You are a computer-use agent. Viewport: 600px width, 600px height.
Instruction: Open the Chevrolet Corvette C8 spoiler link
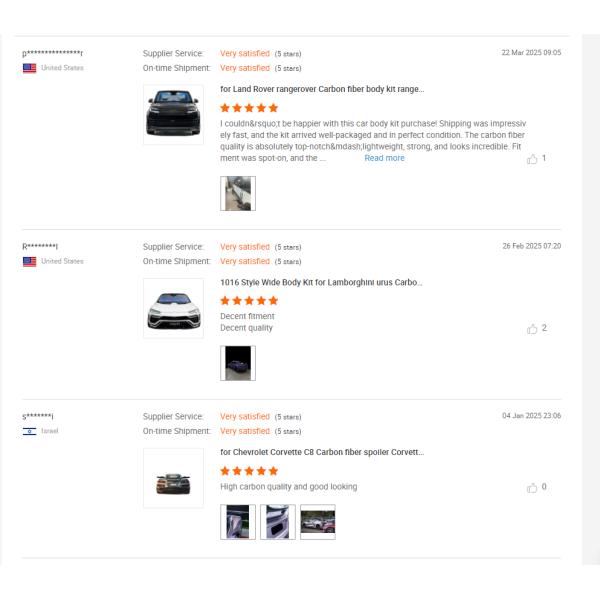point(322,452)
